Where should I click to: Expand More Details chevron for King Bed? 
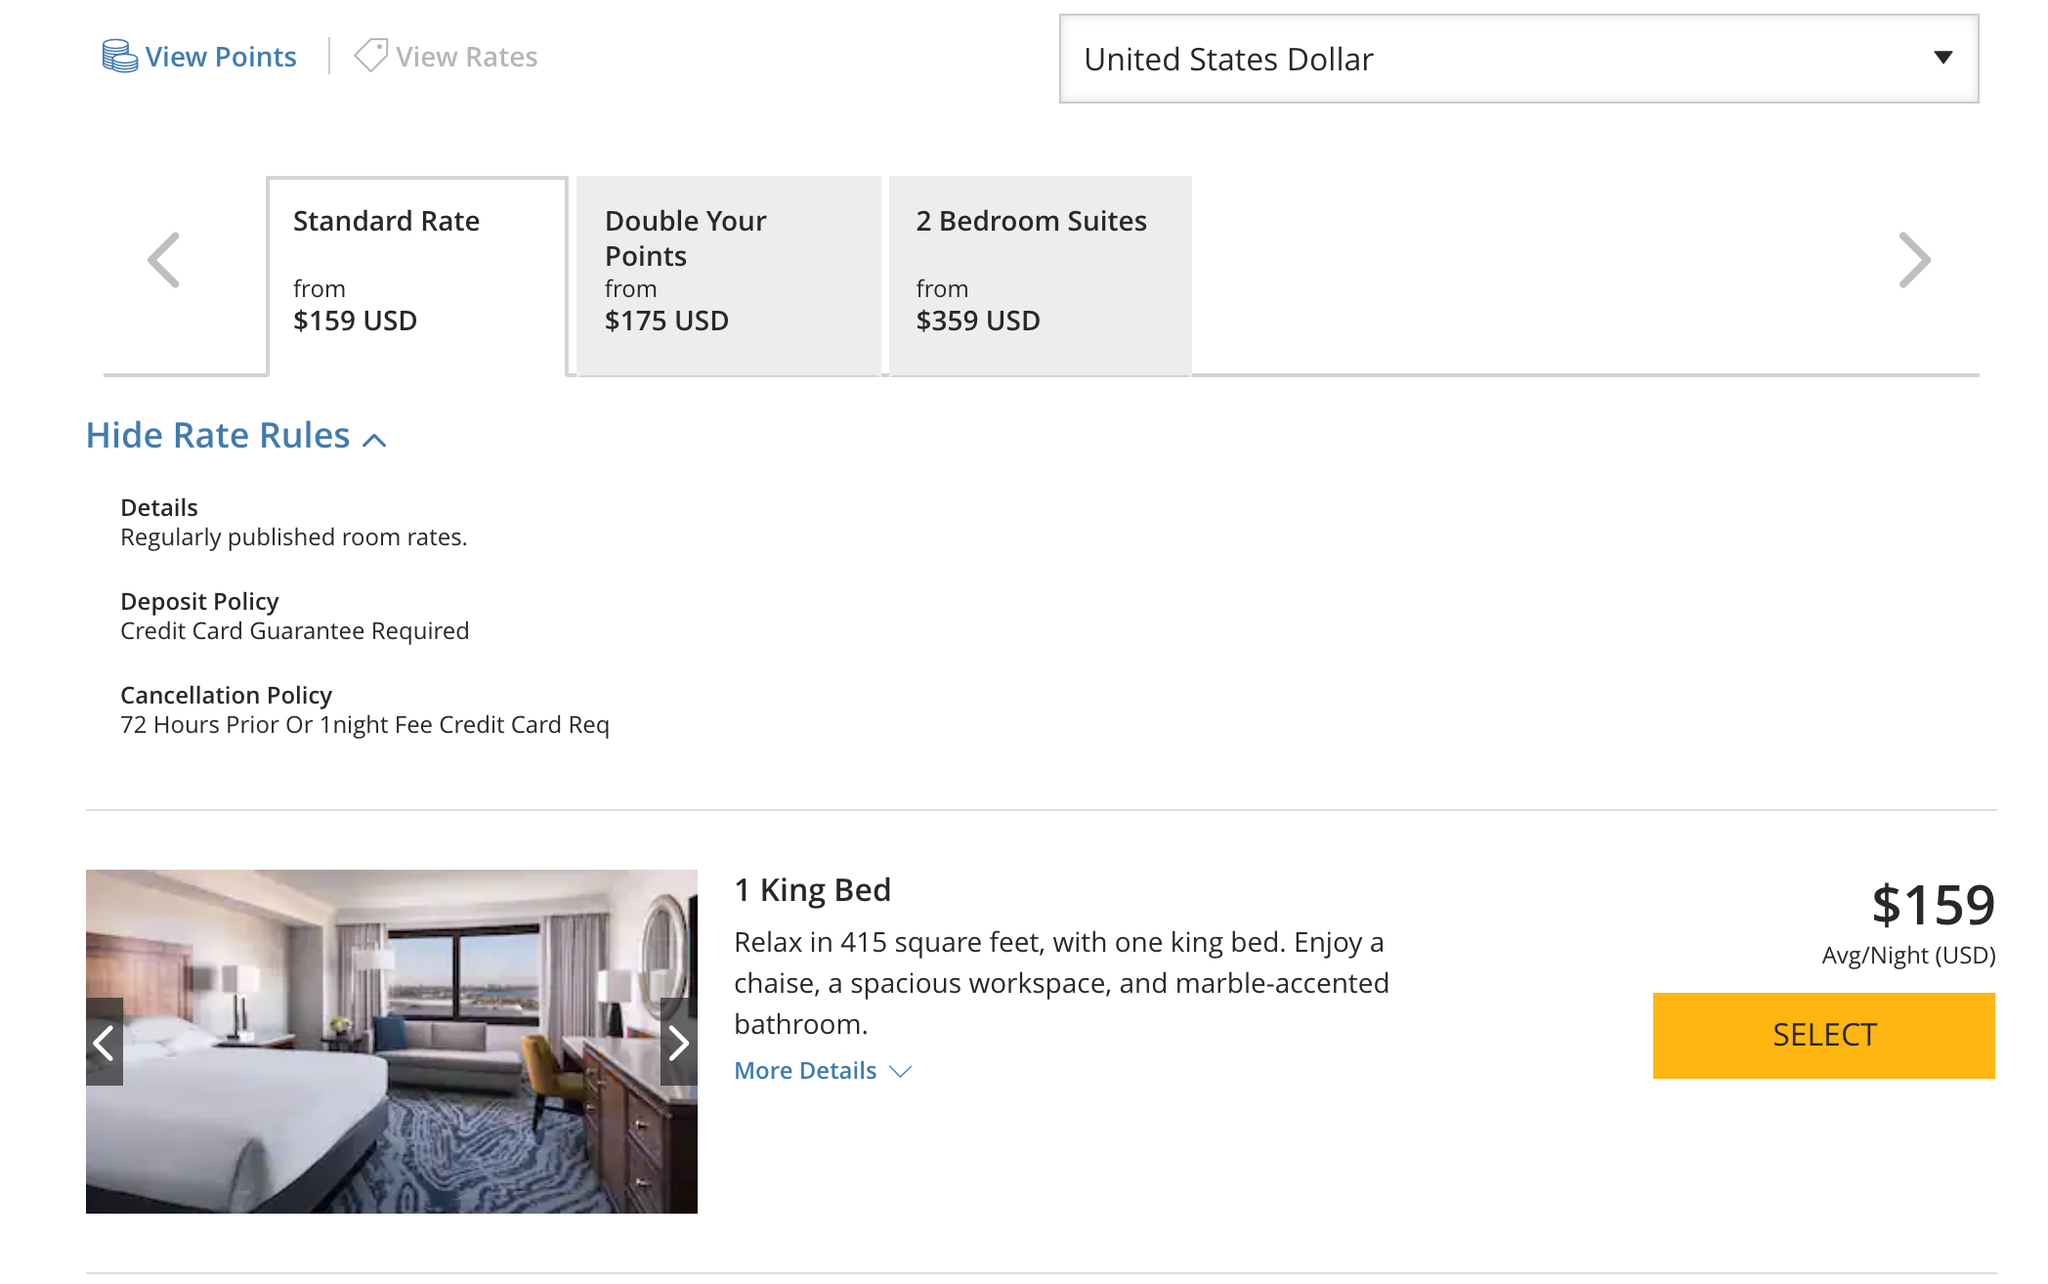pyautogui.click(x=902, y=1070)
